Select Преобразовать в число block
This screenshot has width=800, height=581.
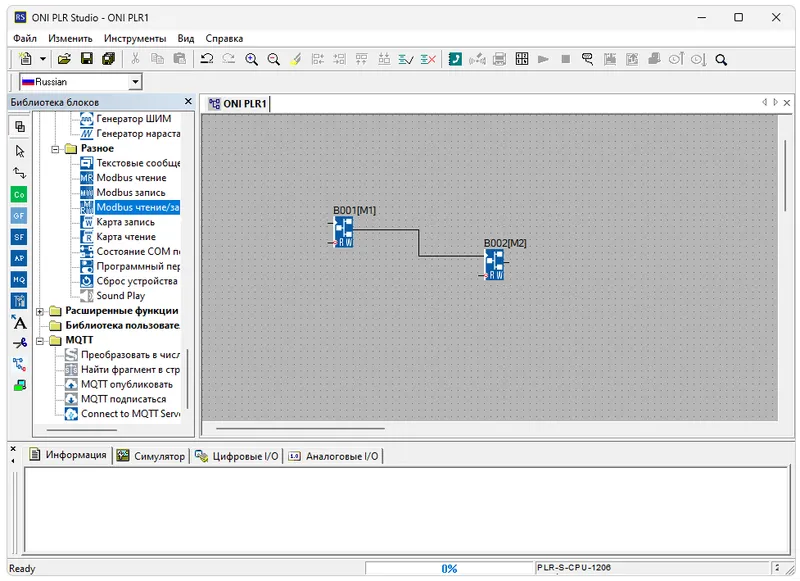click(x=122, y=355)
